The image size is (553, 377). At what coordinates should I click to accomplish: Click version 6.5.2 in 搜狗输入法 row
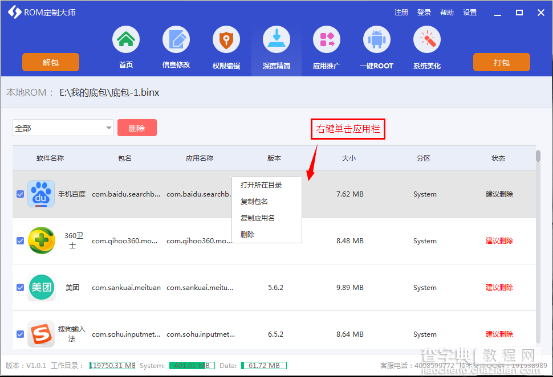[x=275, y=334]
